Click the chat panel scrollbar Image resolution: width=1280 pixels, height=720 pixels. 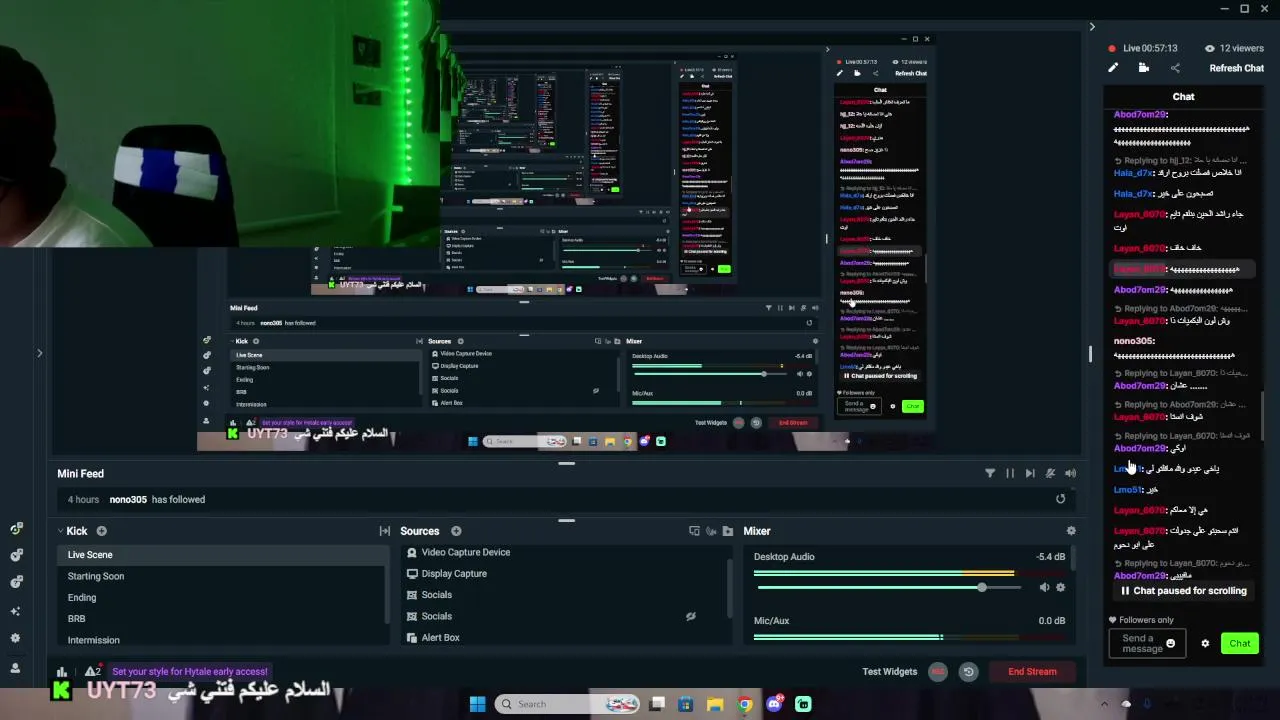point(1262,415)
